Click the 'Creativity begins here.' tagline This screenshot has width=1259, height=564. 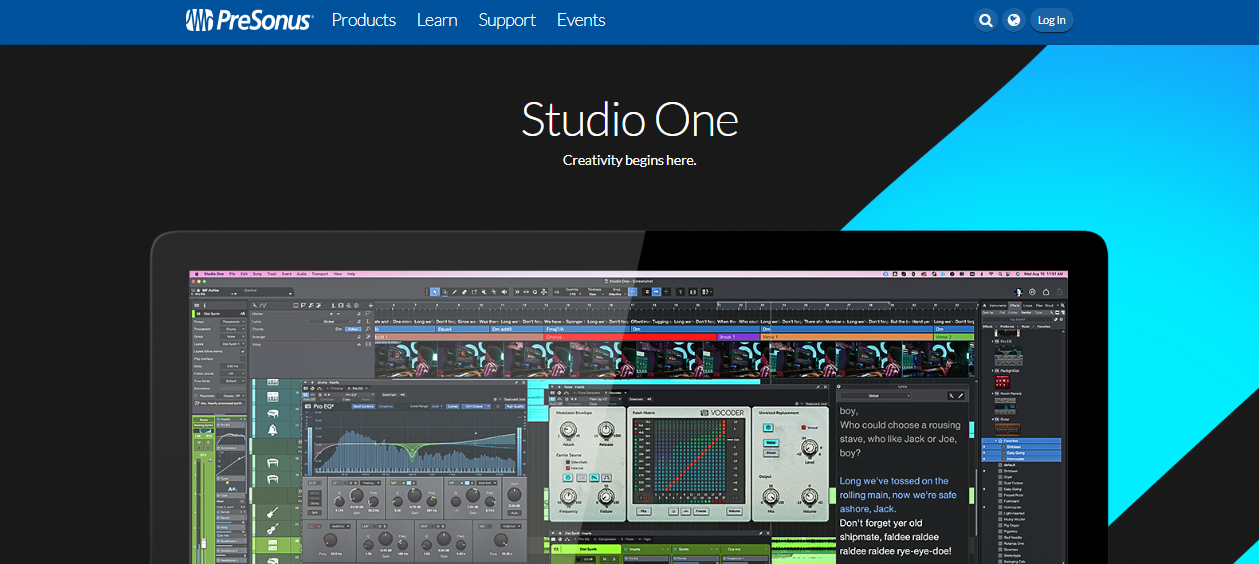[x=629, y=160]
